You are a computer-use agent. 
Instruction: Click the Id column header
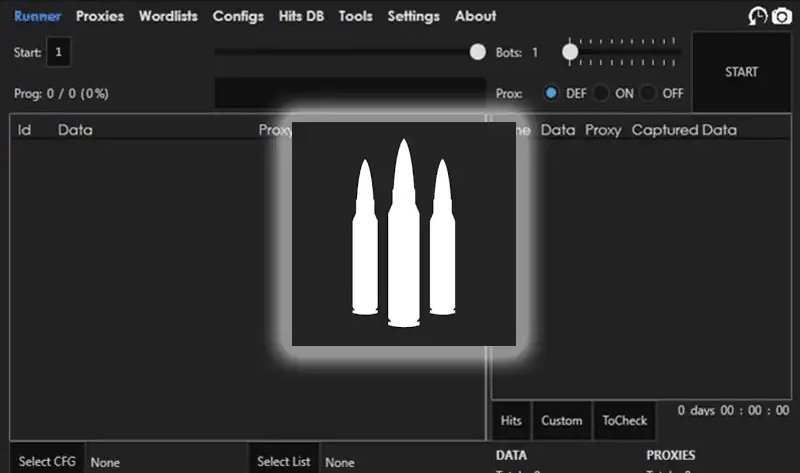(24, 130)
